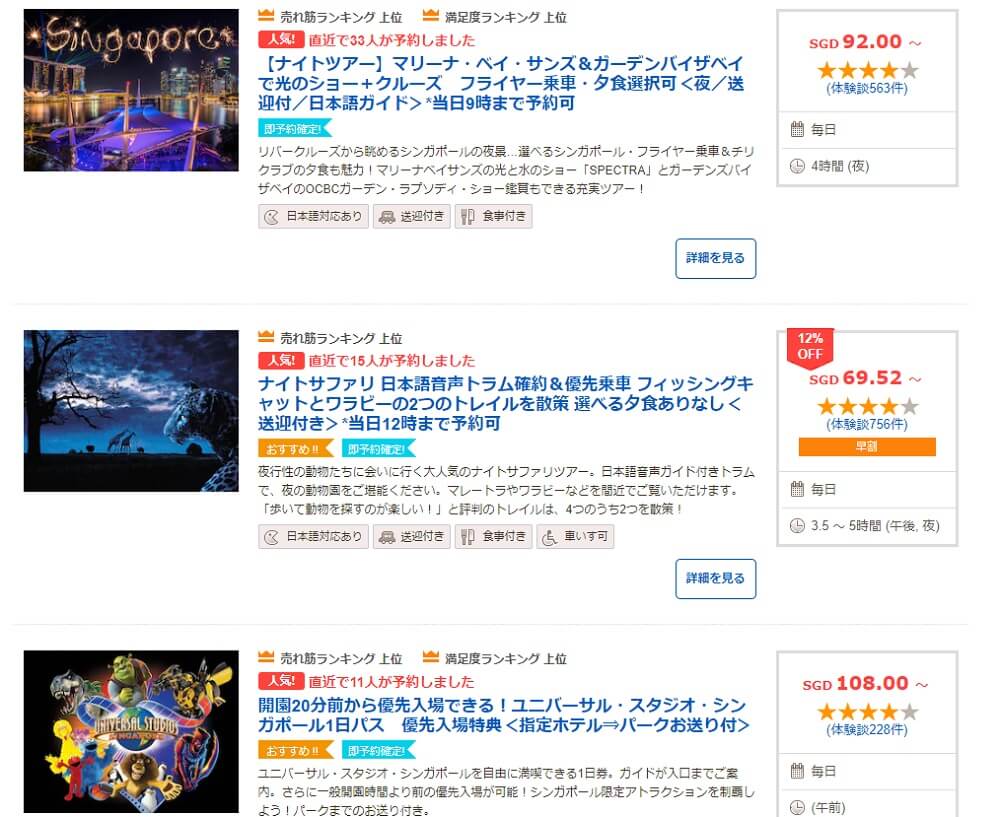View 体験談228件 reviews link
Screen dimensions: 1000x817
click(x=867, y=730)
